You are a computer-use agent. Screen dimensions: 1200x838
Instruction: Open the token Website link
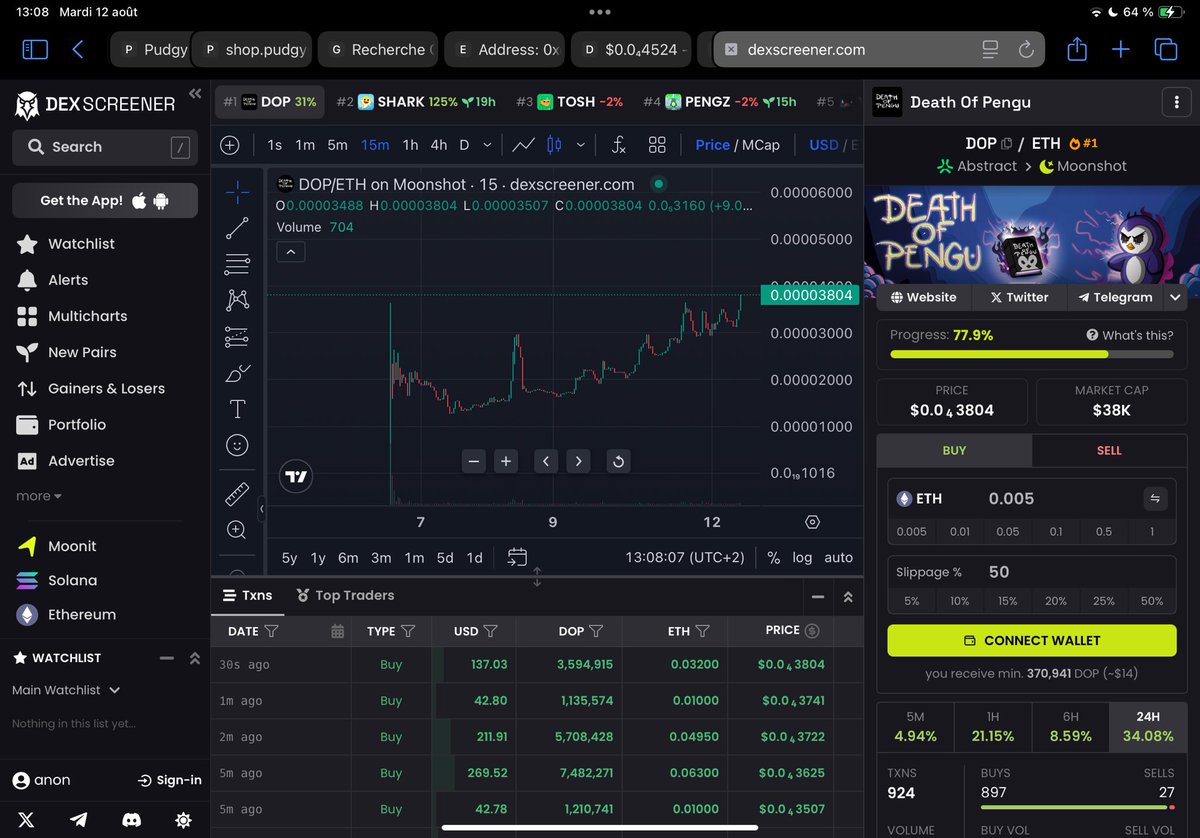[x=923, y=297]
